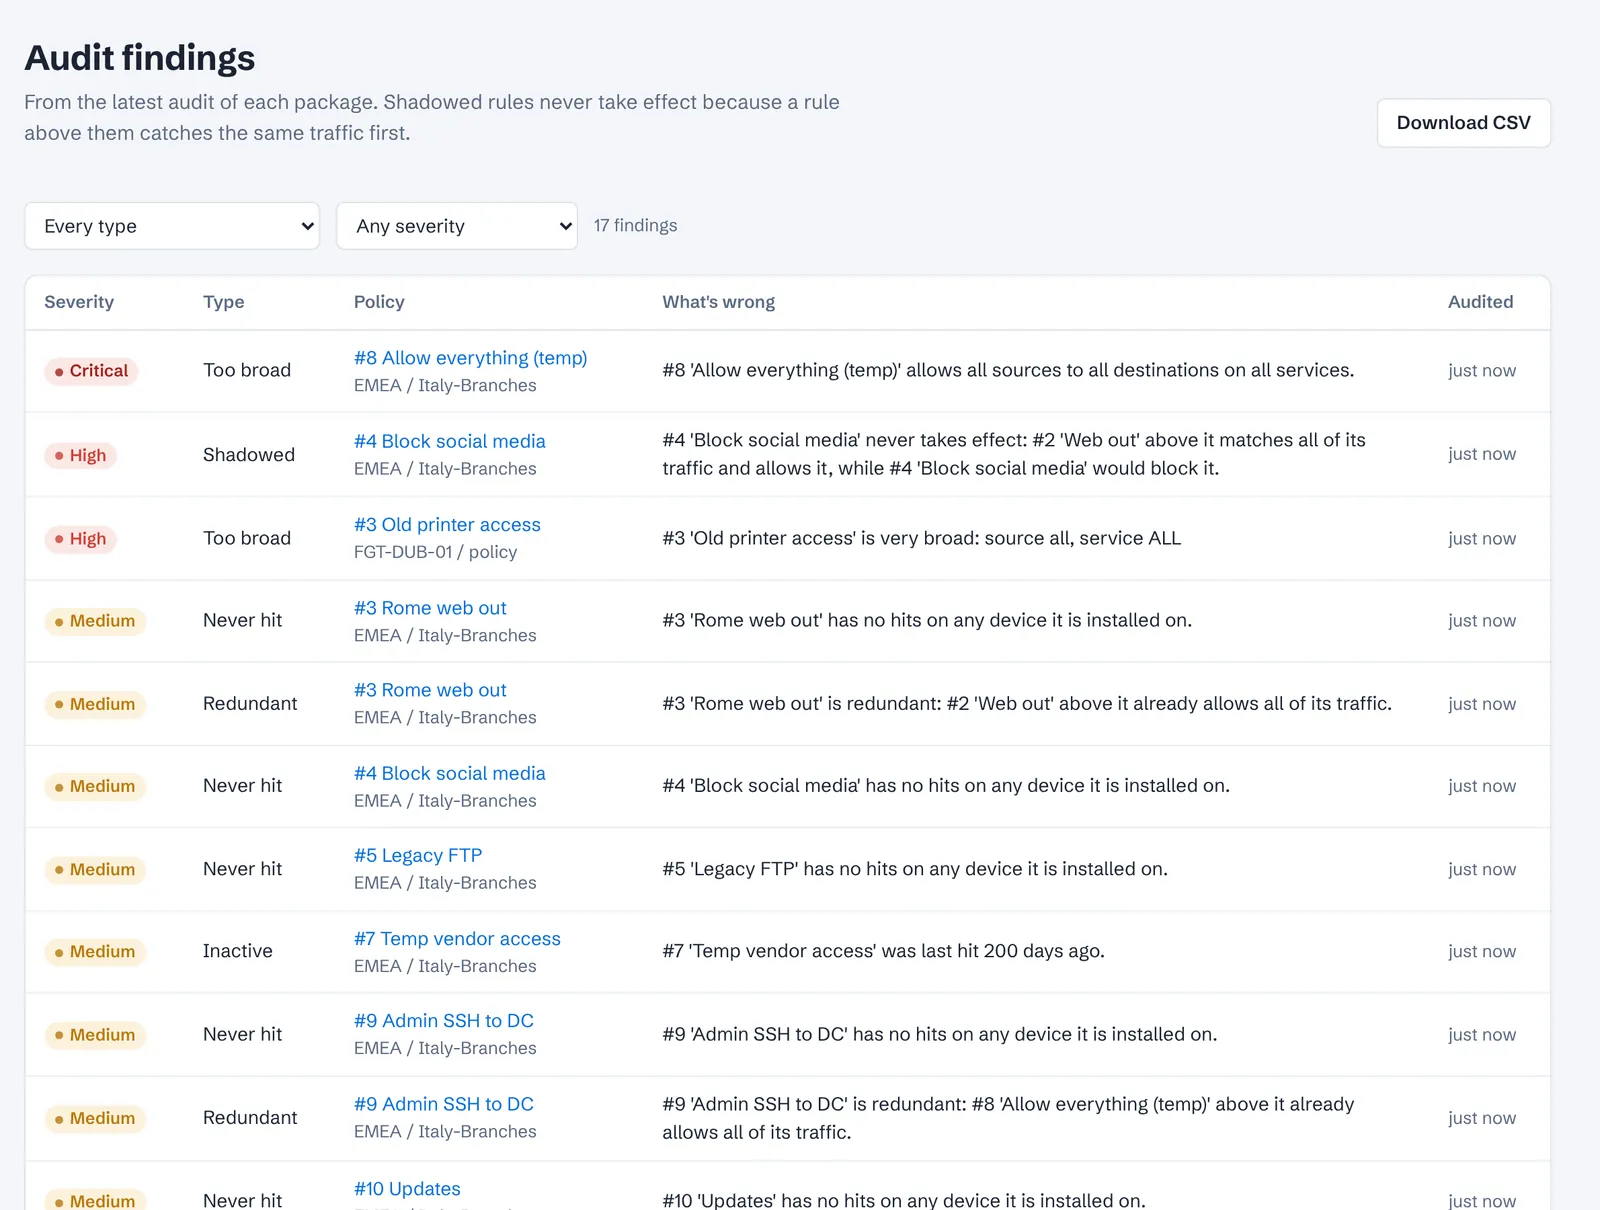Open #9 Admin SSH to DC in the Redundant row
Screen dimensions: 1600x1210
pyautogui.click(x=444, y=1104)
